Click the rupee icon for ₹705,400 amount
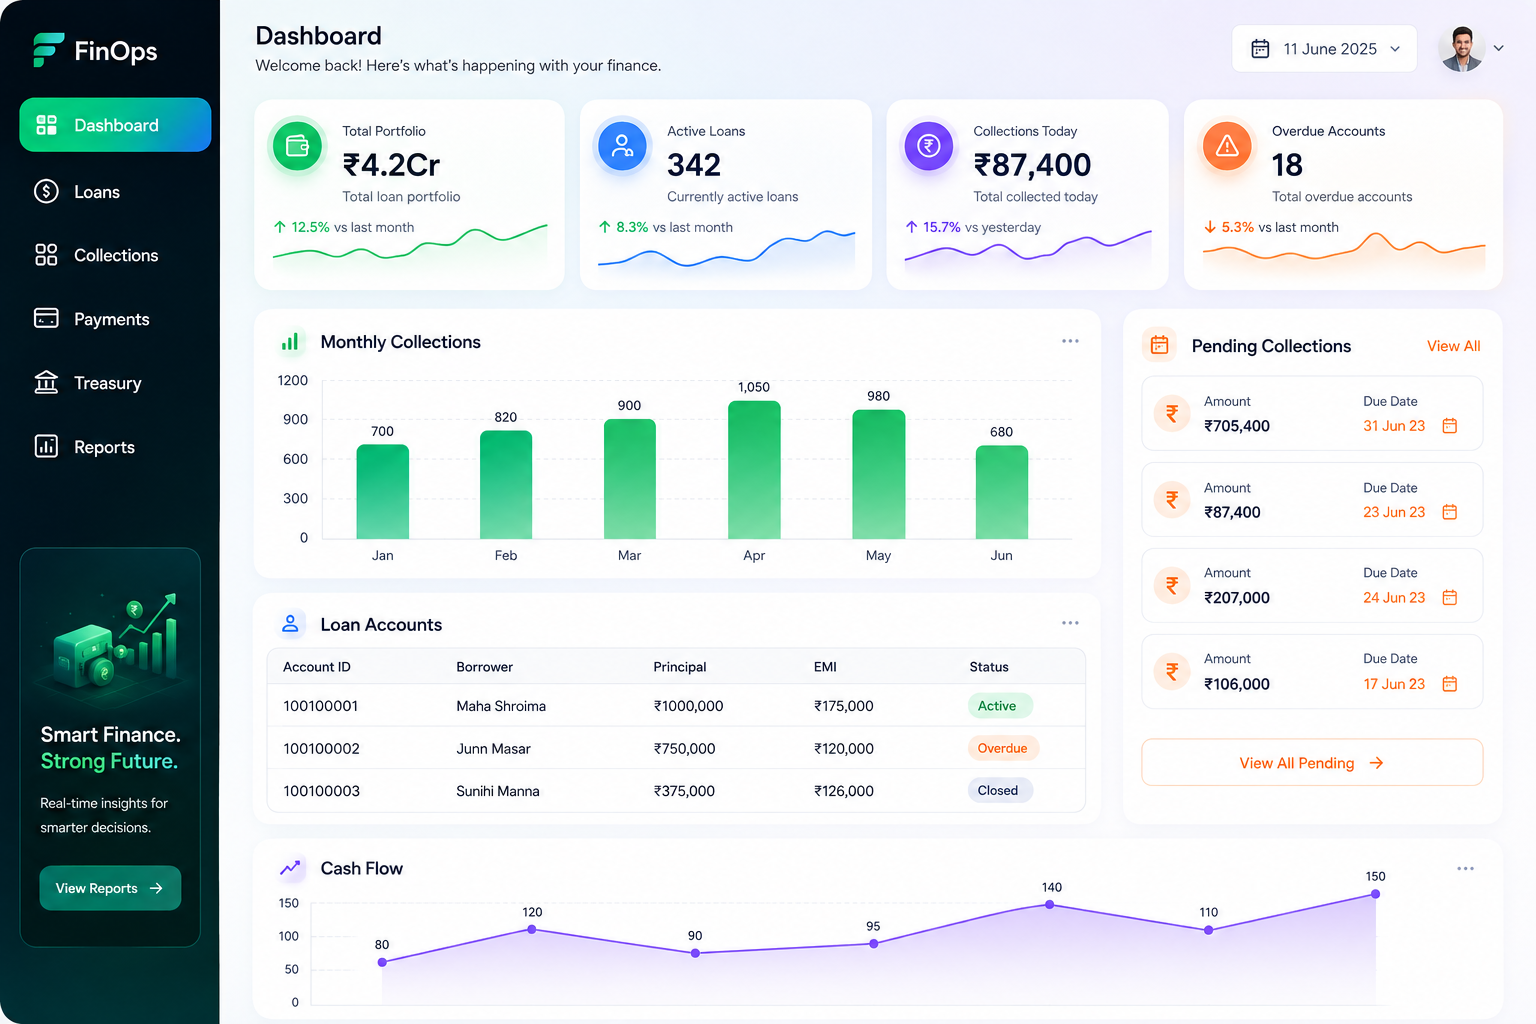 (x=1172, y=413)
